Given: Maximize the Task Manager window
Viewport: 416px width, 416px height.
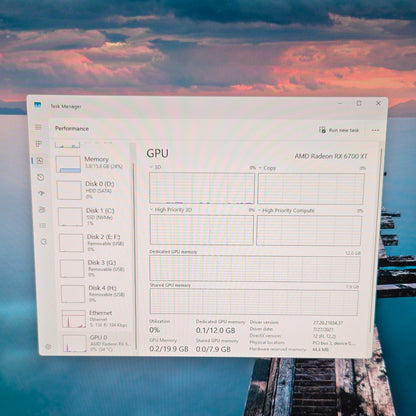Looking at the screenshot, I should (x=359, y=103).
